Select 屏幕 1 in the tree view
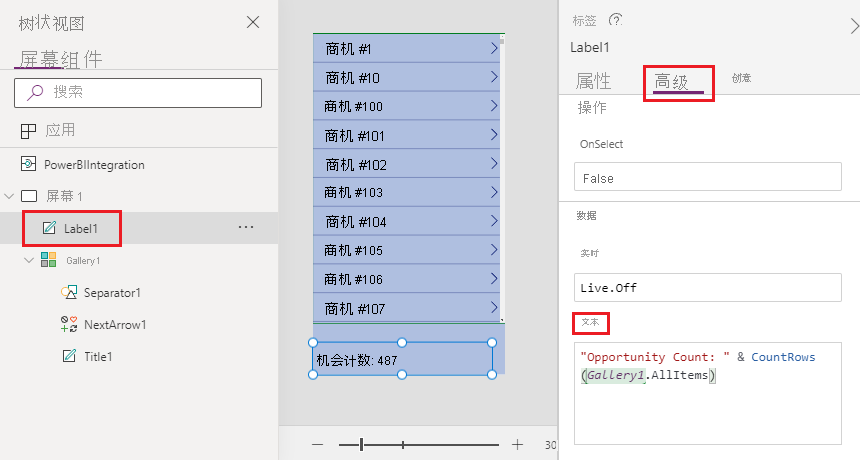Viewport: 860px width, 460px height. (64, 196)
